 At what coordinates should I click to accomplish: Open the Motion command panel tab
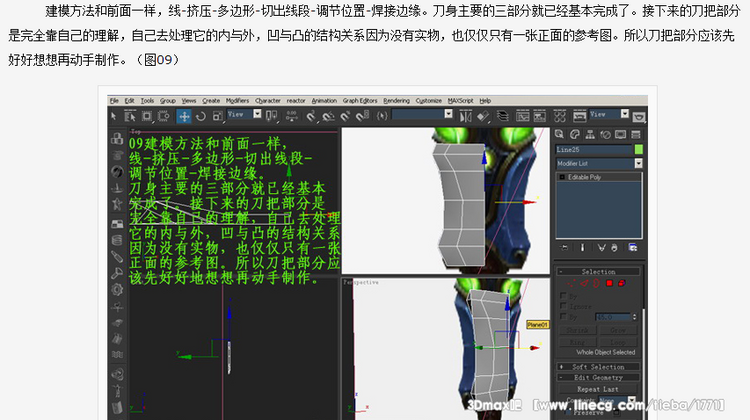click(x=606, y=135)
